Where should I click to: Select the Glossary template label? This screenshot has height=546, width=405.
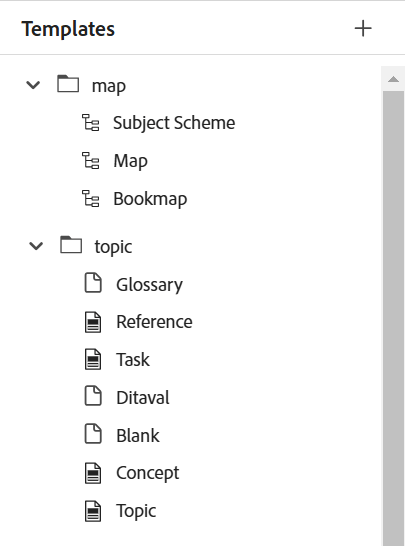coord(149,285)
